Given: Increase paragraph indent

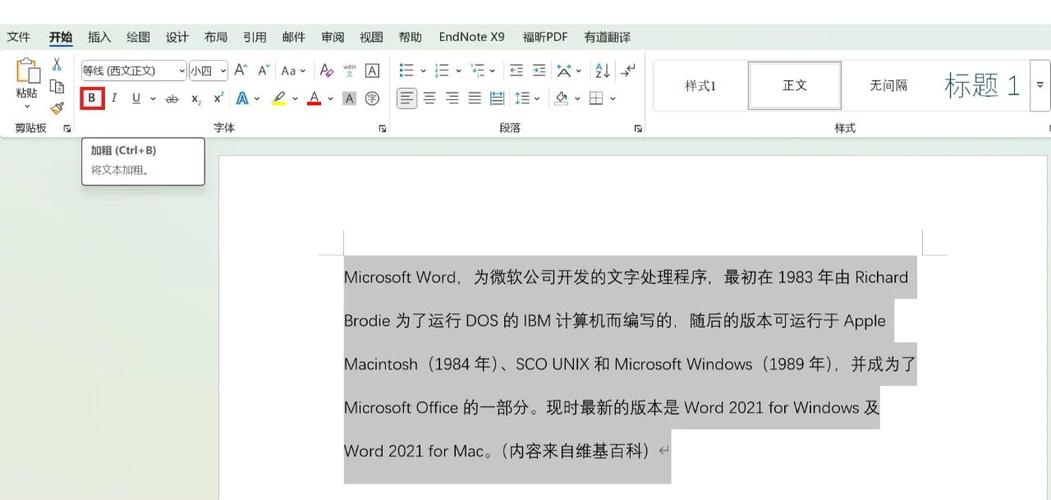Looking at the screenshot, I should (539, 70).
